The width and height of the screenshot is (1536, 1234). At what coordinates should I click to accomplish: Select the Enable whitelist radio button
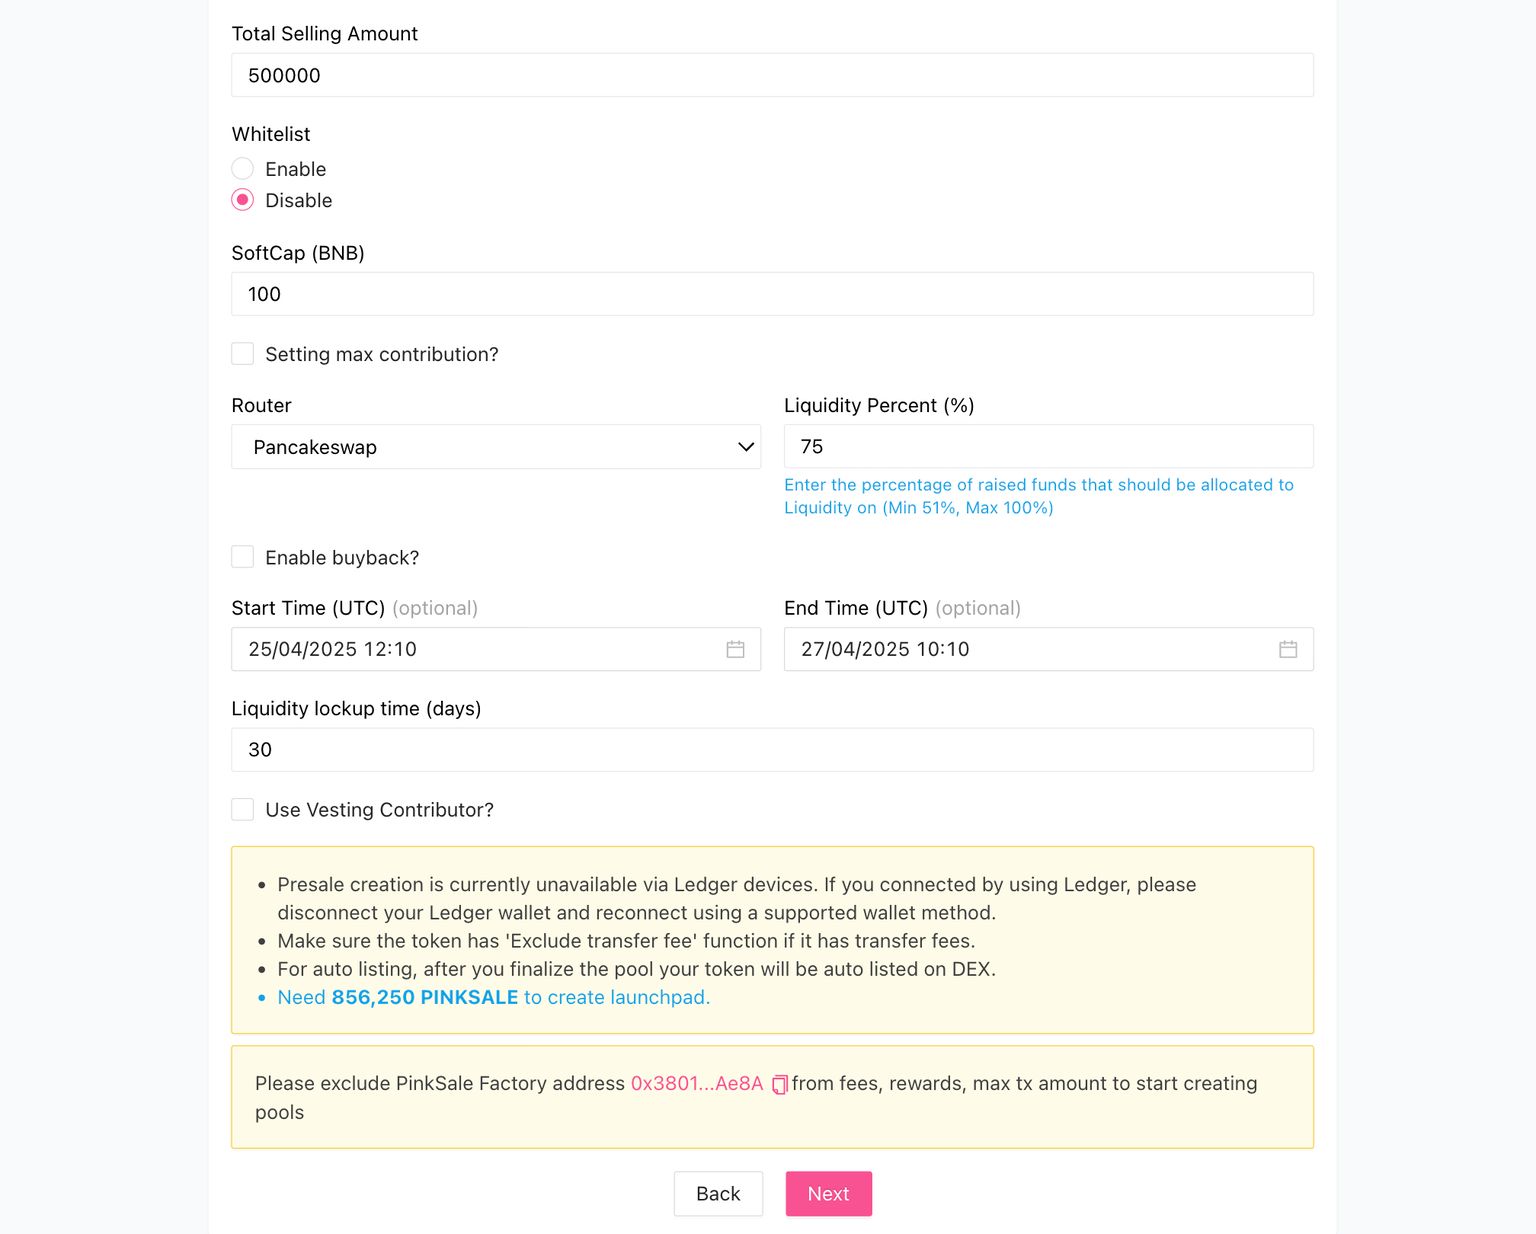click(243, 169)
